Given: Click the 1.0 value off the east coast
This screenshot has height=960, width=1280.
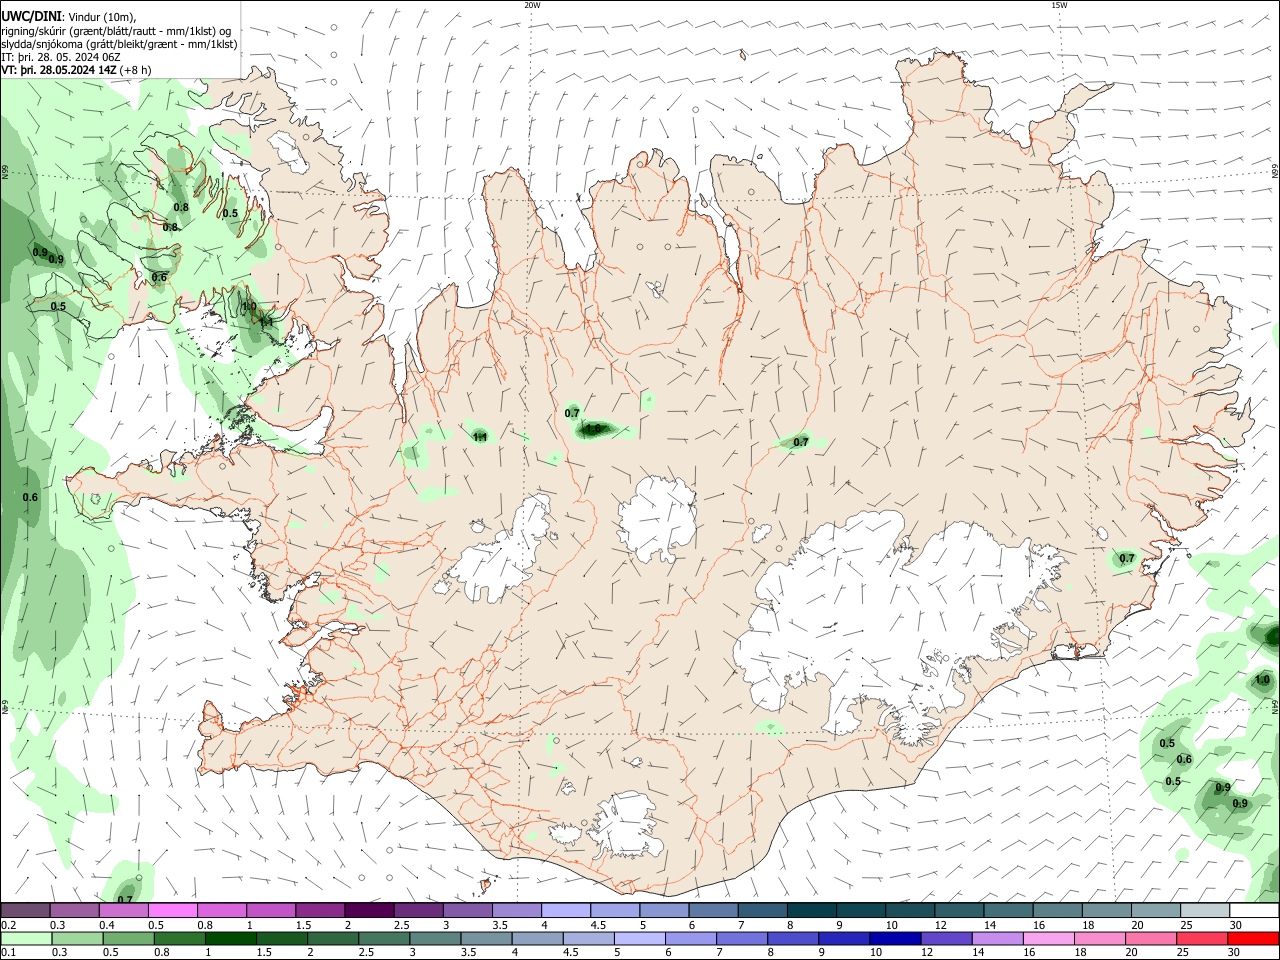Looking at the screenshot, I should 1262,680.
